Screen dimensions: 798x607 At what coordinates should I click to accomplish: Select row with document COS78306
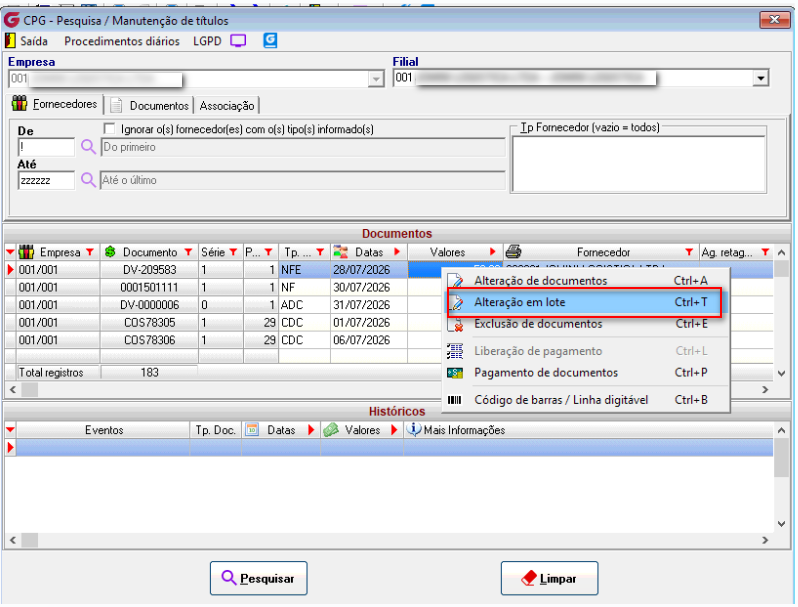coord(150,340)
